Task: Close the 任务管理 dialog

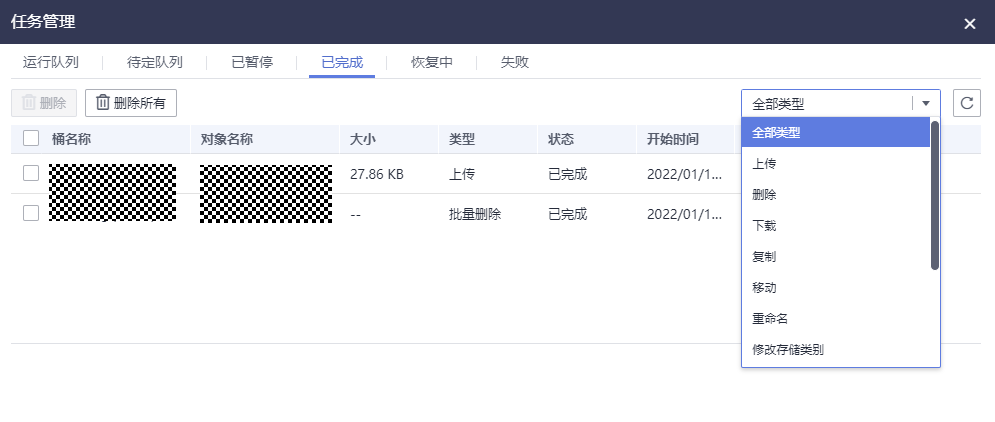Action: click(x=970, y=24)
